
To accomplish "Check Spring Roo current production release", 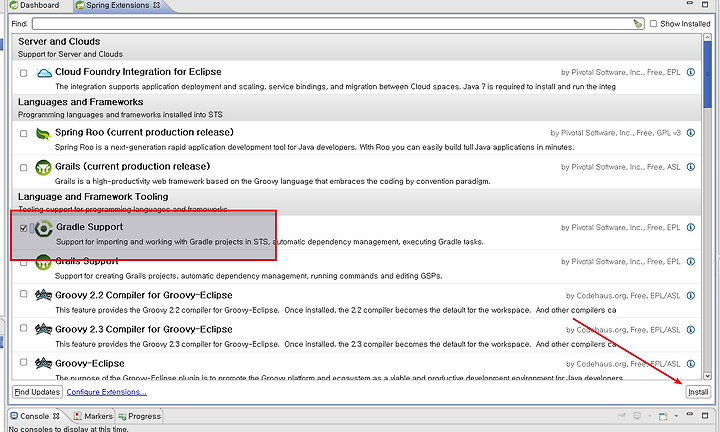I will tap(24, 134).
